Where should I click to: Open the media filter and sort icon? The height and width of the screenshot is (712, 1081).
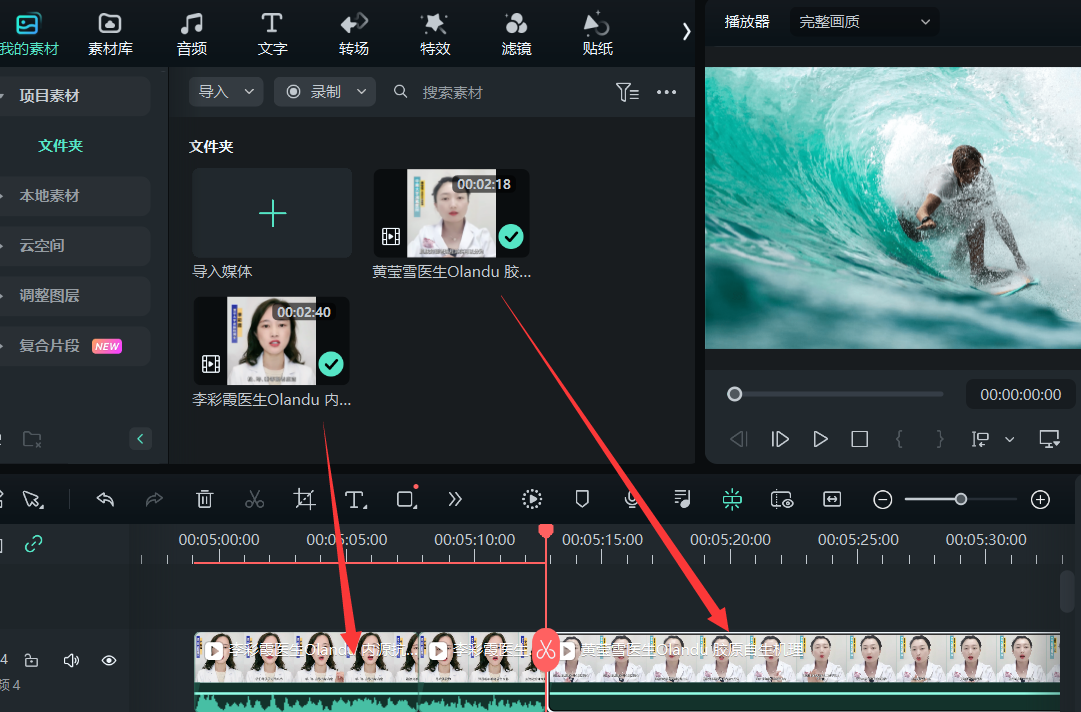pos(627,92)
